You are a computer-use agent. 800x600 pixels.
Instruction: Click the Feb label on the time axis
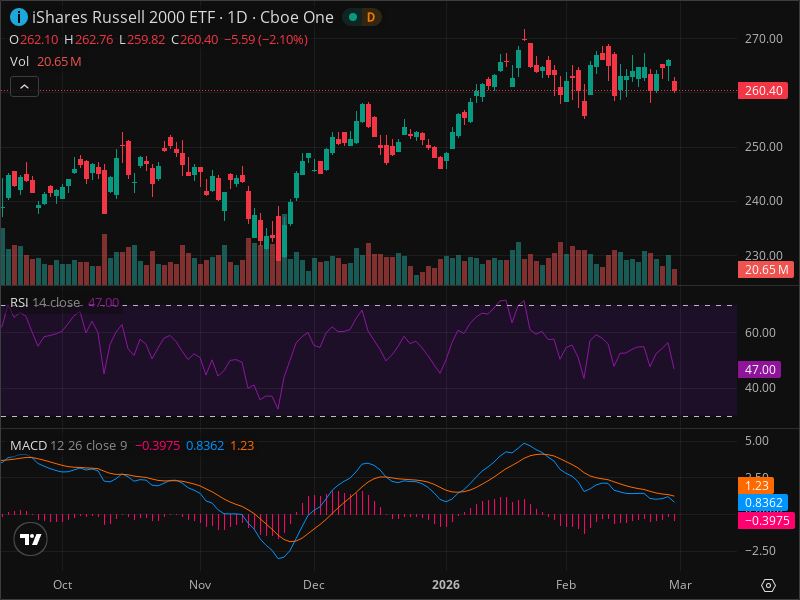click(x=566, y=585)
